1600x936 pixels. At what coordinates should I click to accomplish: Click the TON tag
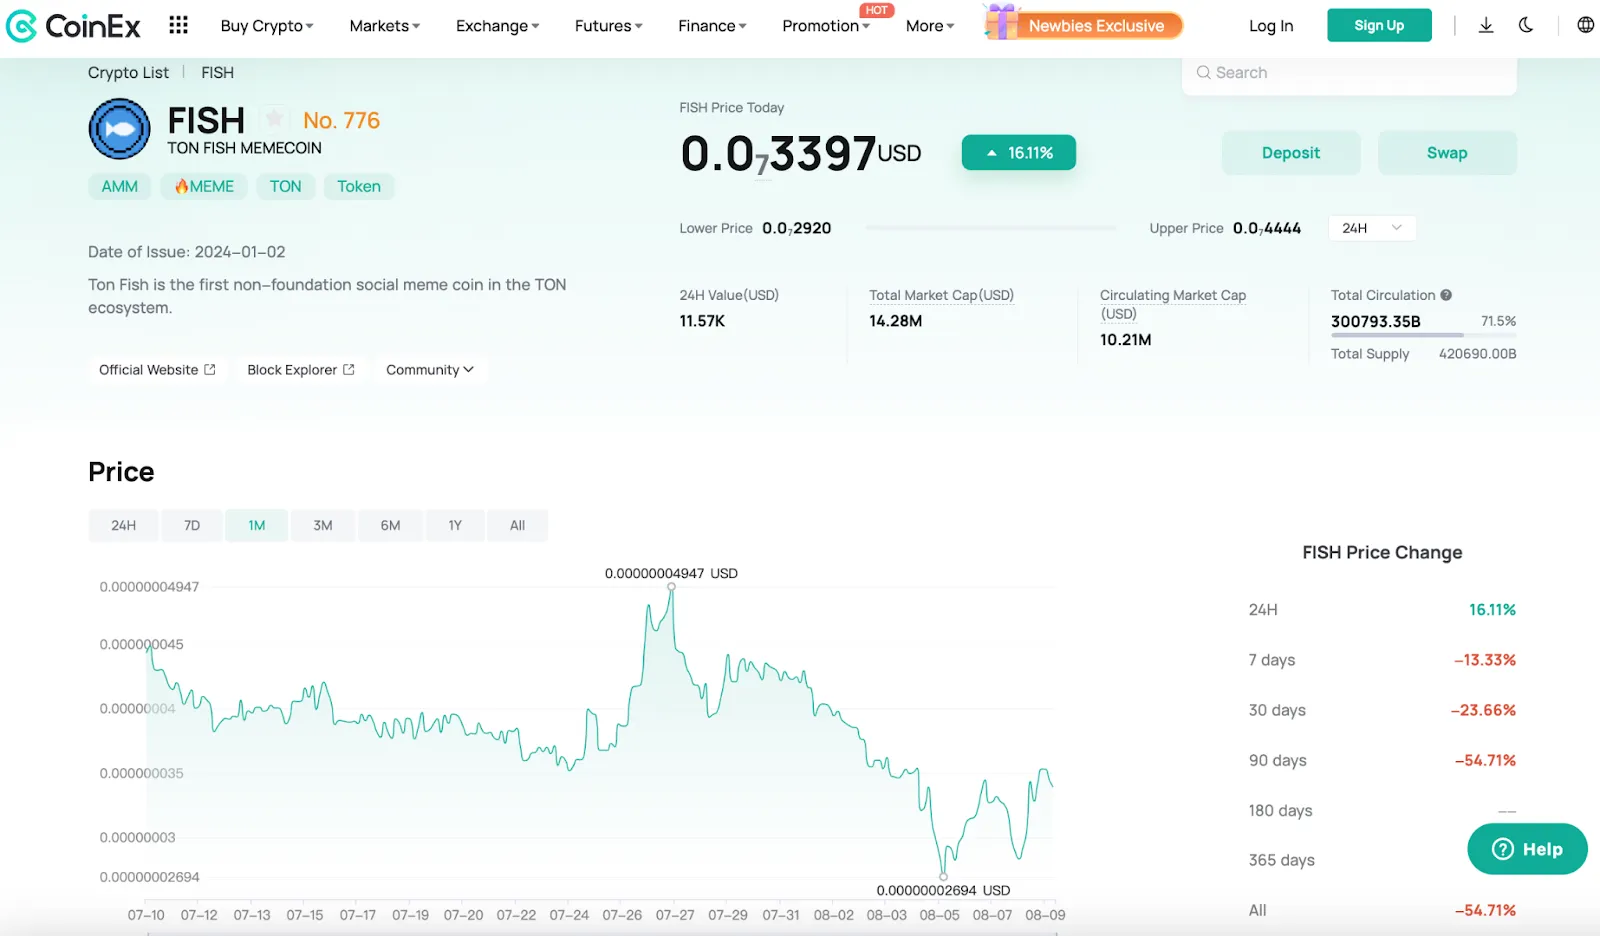285,186
